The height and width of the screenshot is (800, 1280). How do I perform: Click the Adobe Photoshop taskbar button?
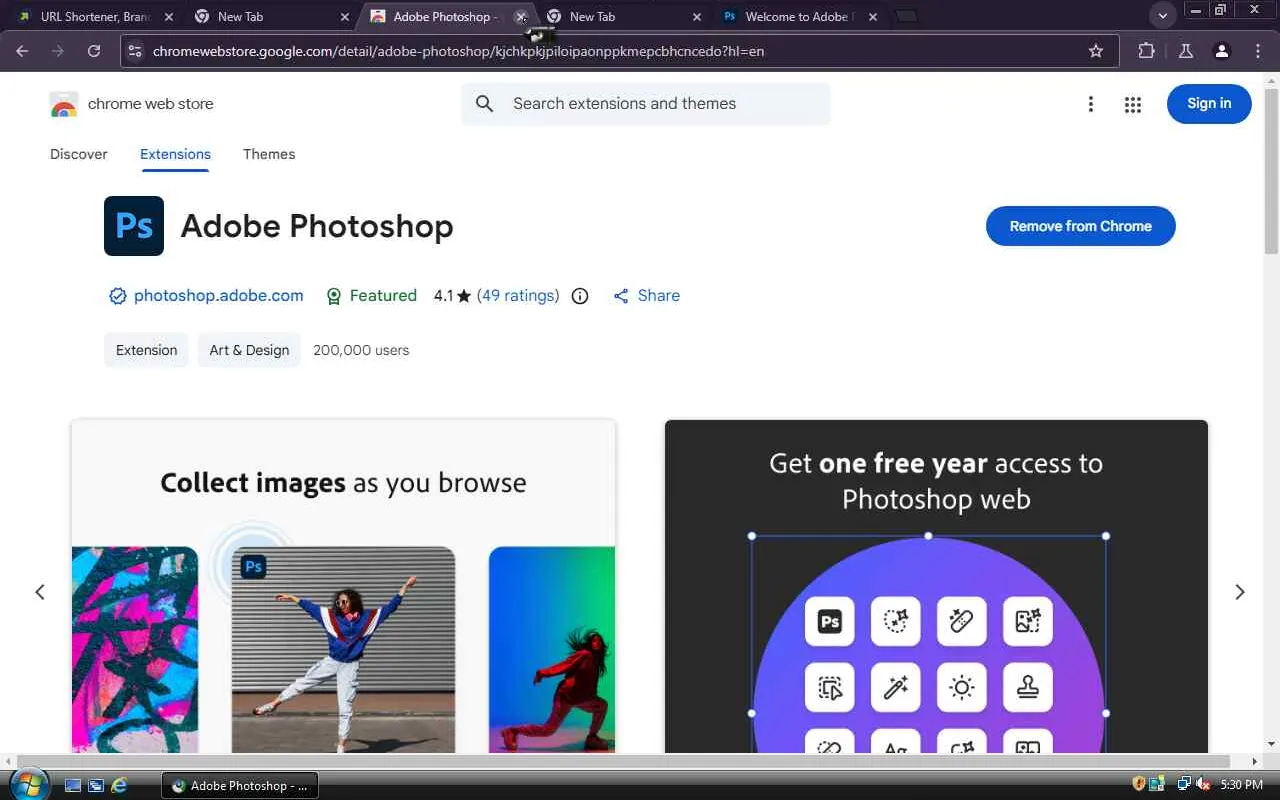[x=240, y=786]
